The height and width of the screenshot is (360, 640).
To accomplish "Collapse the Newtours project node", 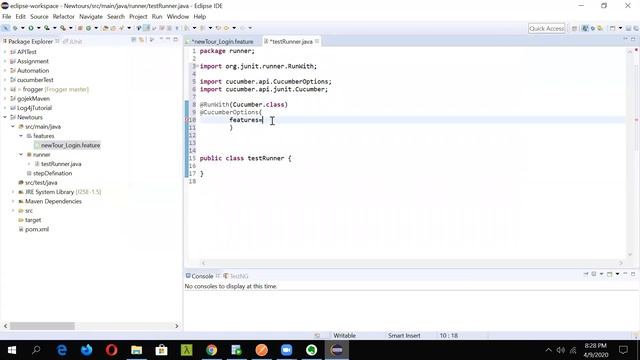I will (x=5, y=117).
